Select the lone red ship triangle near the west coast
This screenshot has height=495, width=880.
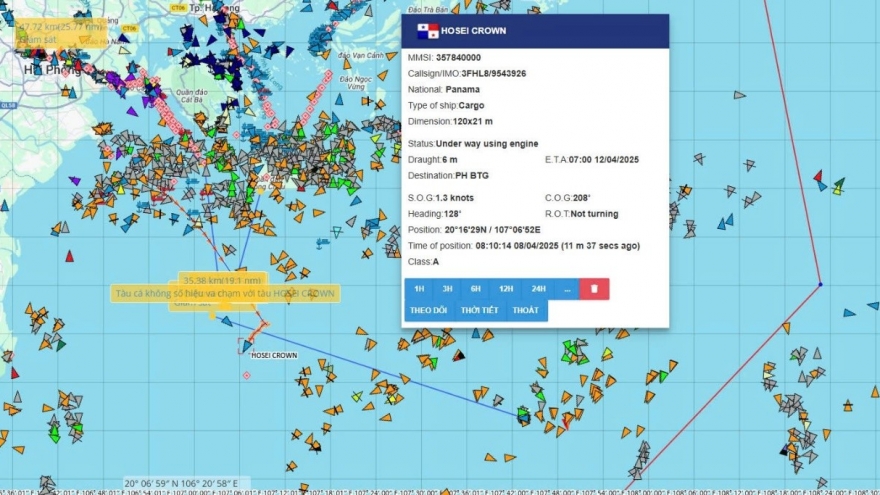[x=69, y=256]
